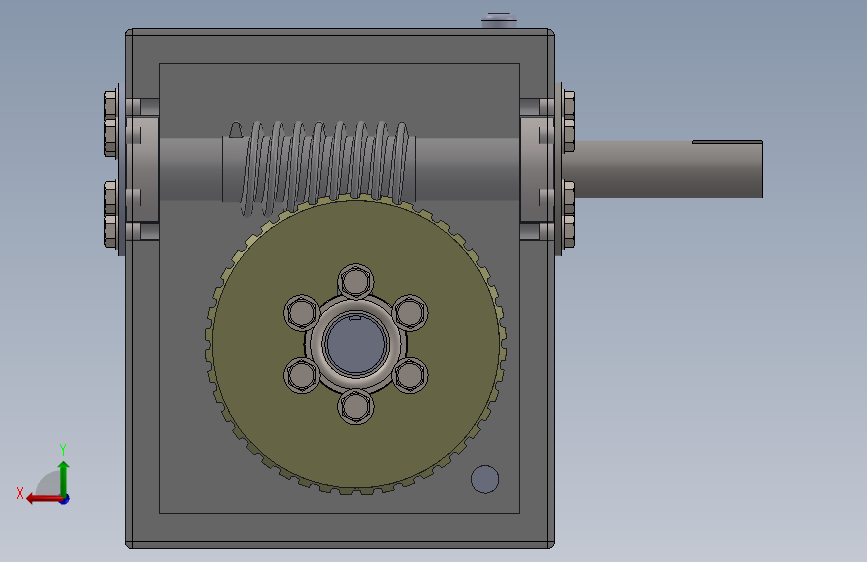Image resolution: width=867 pixels, height=562 pixels.
Task: Select the protruding input shaft extension
Action: click(x=664, y=169)
